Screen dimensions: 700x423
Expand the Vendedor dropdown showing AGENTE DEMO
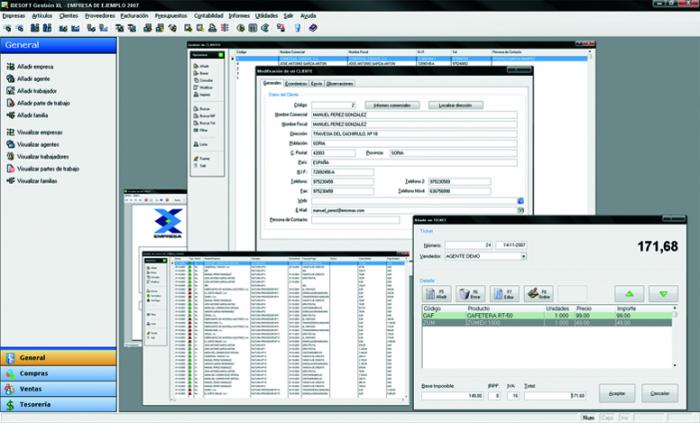coord(525,256)
